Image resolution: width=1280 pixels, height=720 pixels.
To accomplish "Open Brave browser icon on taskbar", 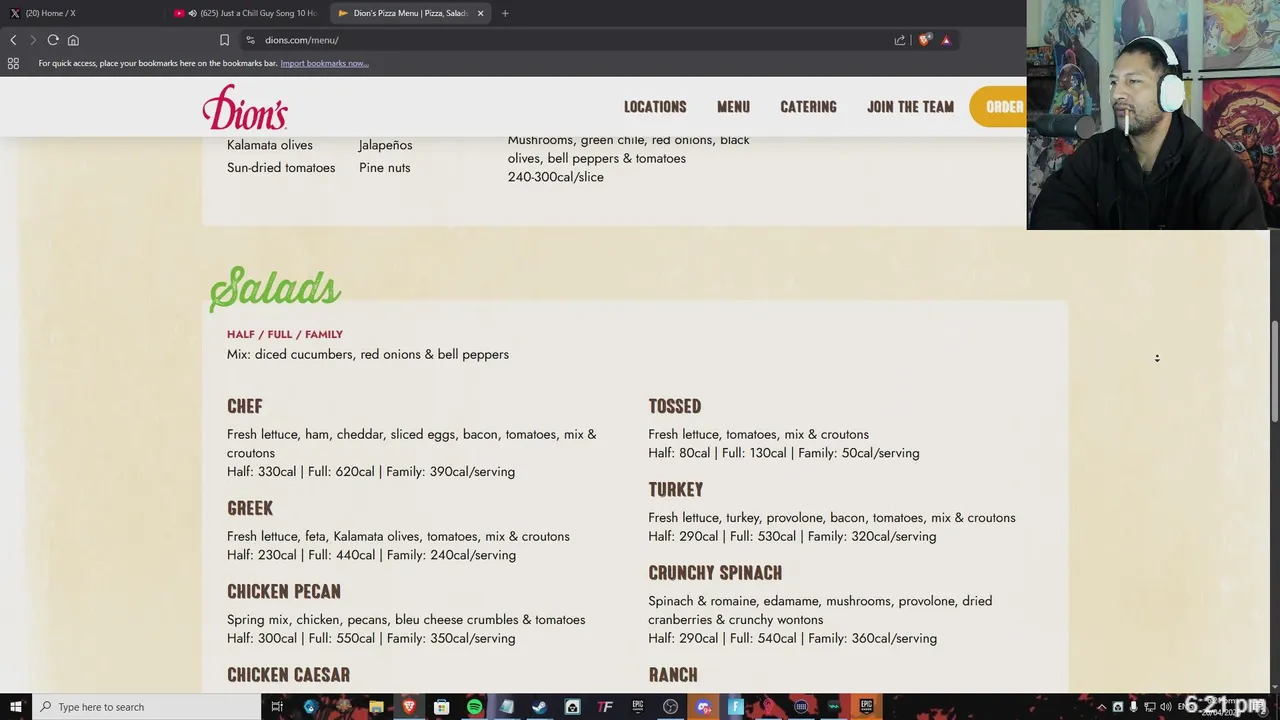I will click(x=409, y=707).
